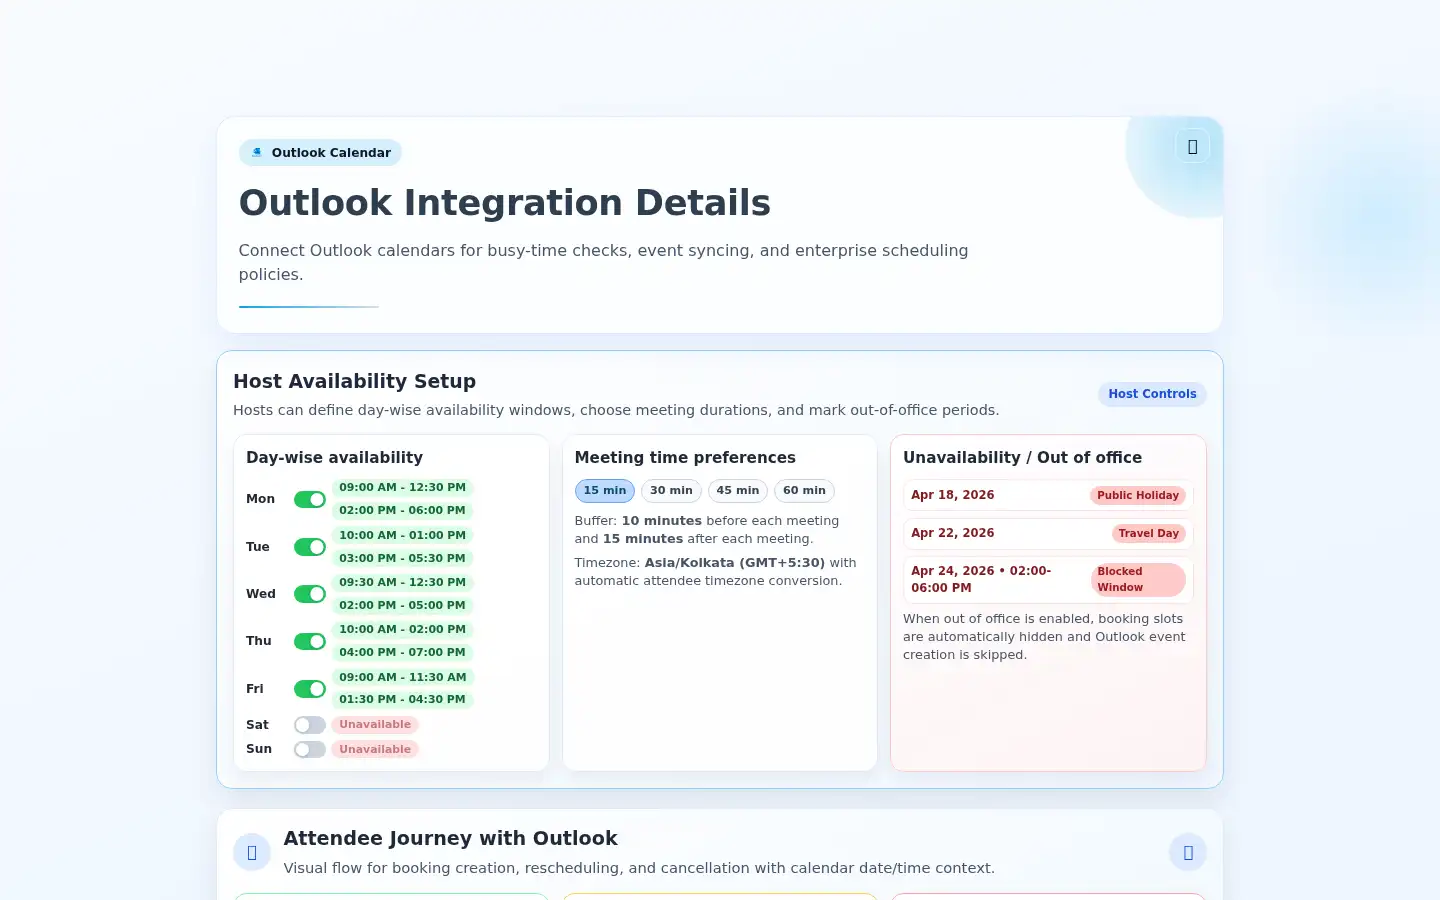Turn off Friday availability toggle

coord(310,689)
